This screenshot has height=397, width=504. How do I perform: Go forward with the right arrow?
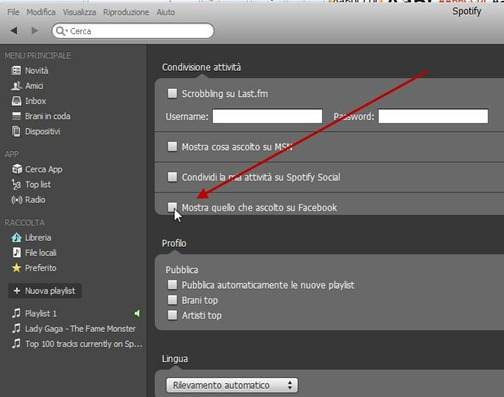(x=35, y=31)
